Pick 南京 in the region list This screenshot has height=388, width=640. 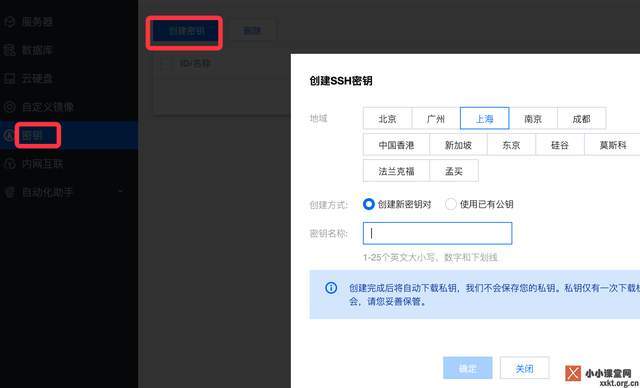[533, 118]
